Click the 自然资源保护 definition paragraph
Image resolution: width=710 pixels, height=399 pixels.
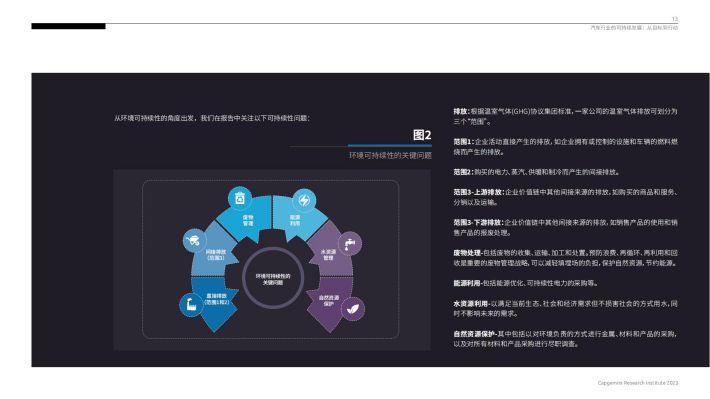(x=566, y=339)
